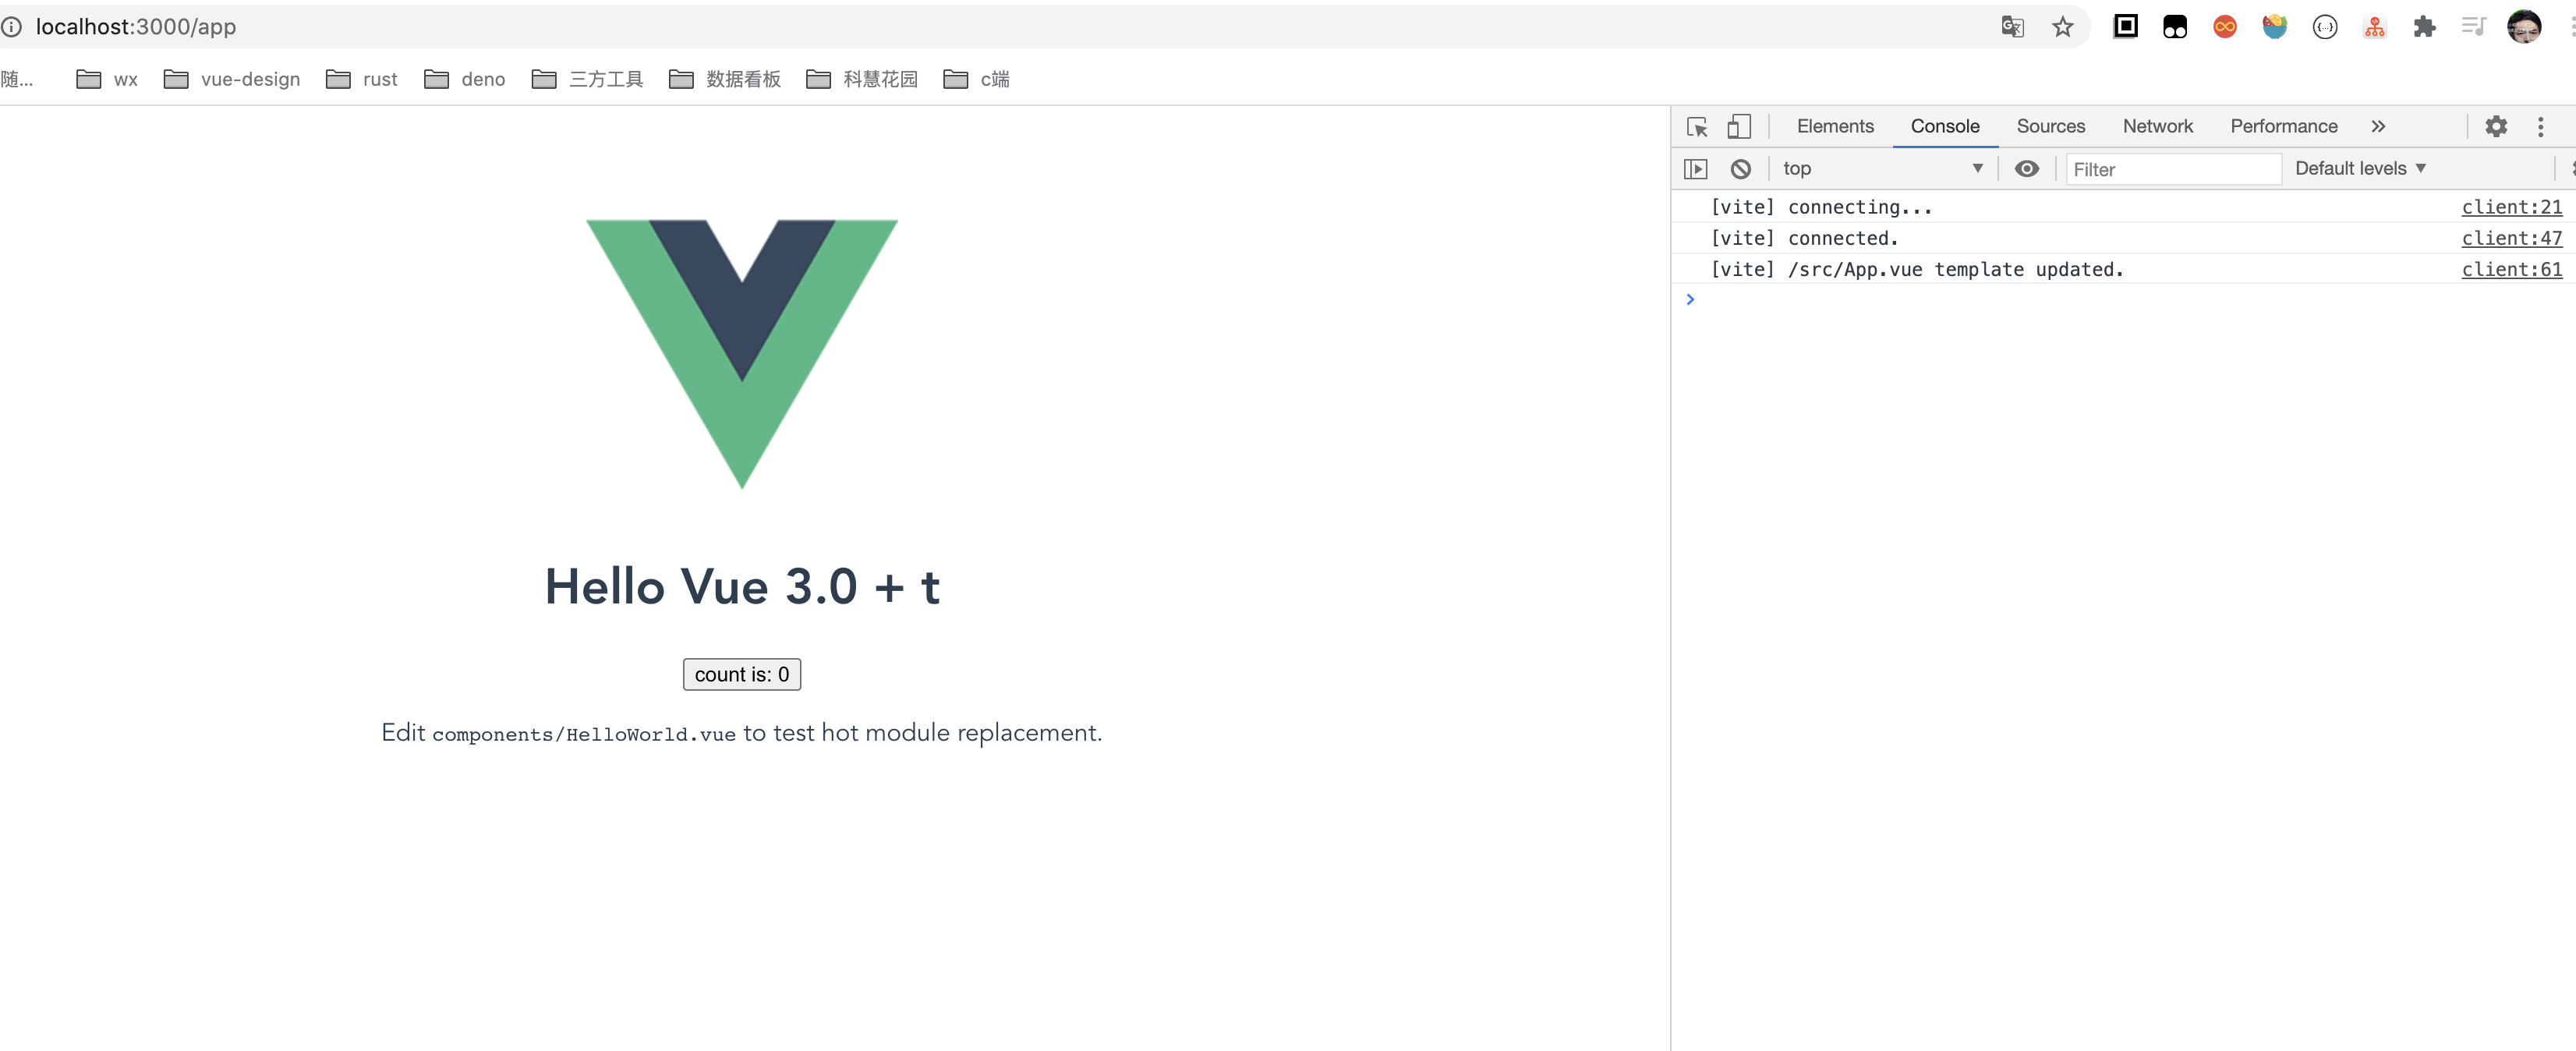Open the 'Default levels' dropdown
This screenshot has height=1051, width=2576.
pos(2360,168)
